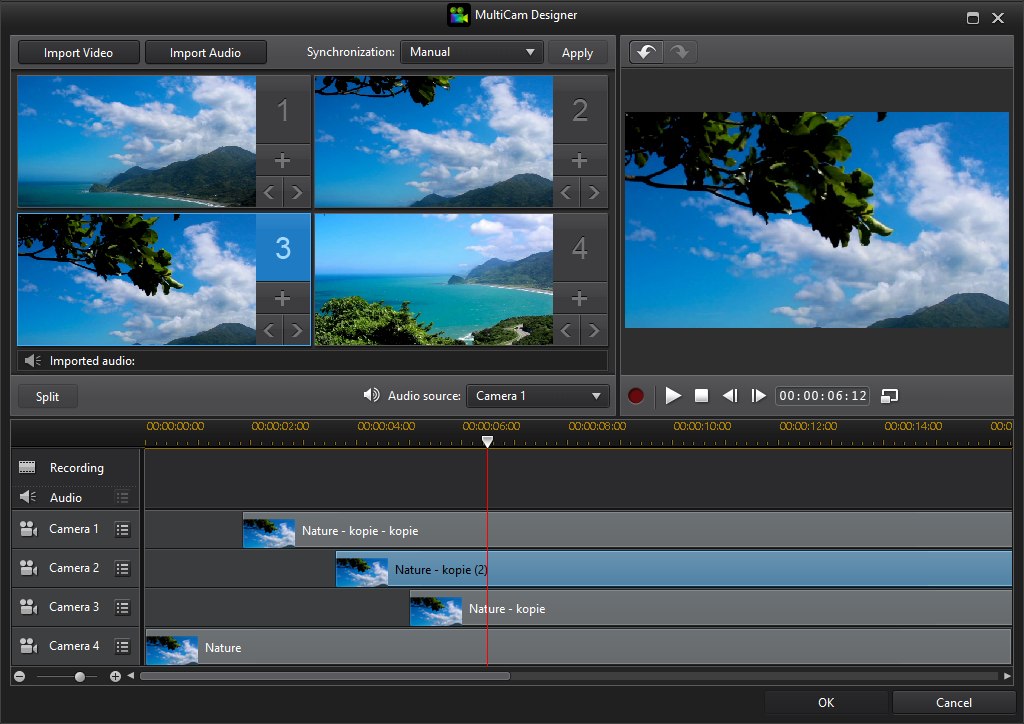Zoom in timeline with plus icon

[115, 677]
